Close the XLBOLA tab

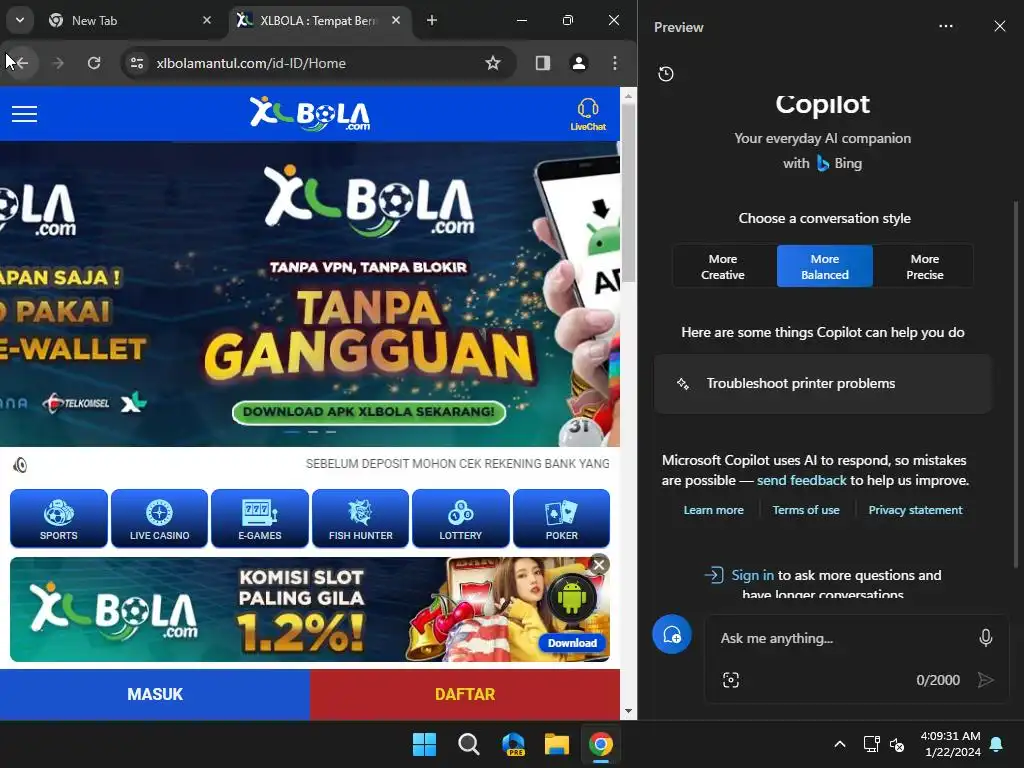click(396, 21)
